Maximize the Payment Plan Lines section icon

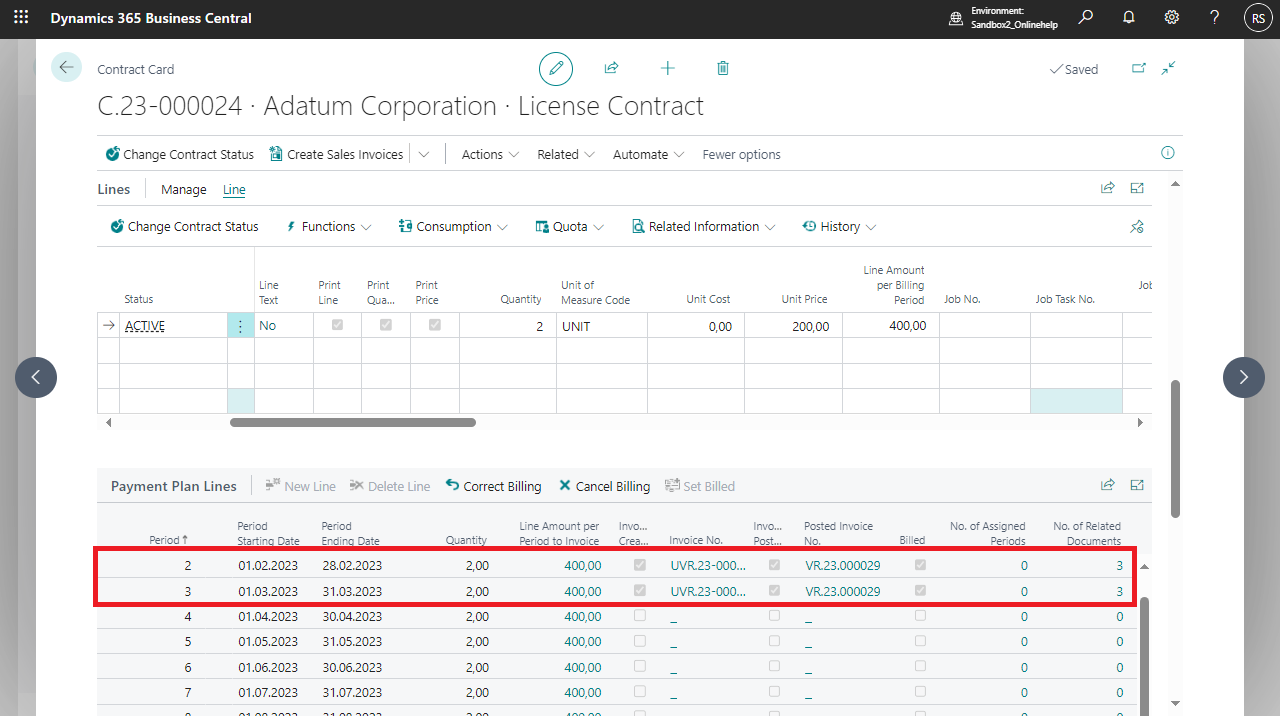1137,485
